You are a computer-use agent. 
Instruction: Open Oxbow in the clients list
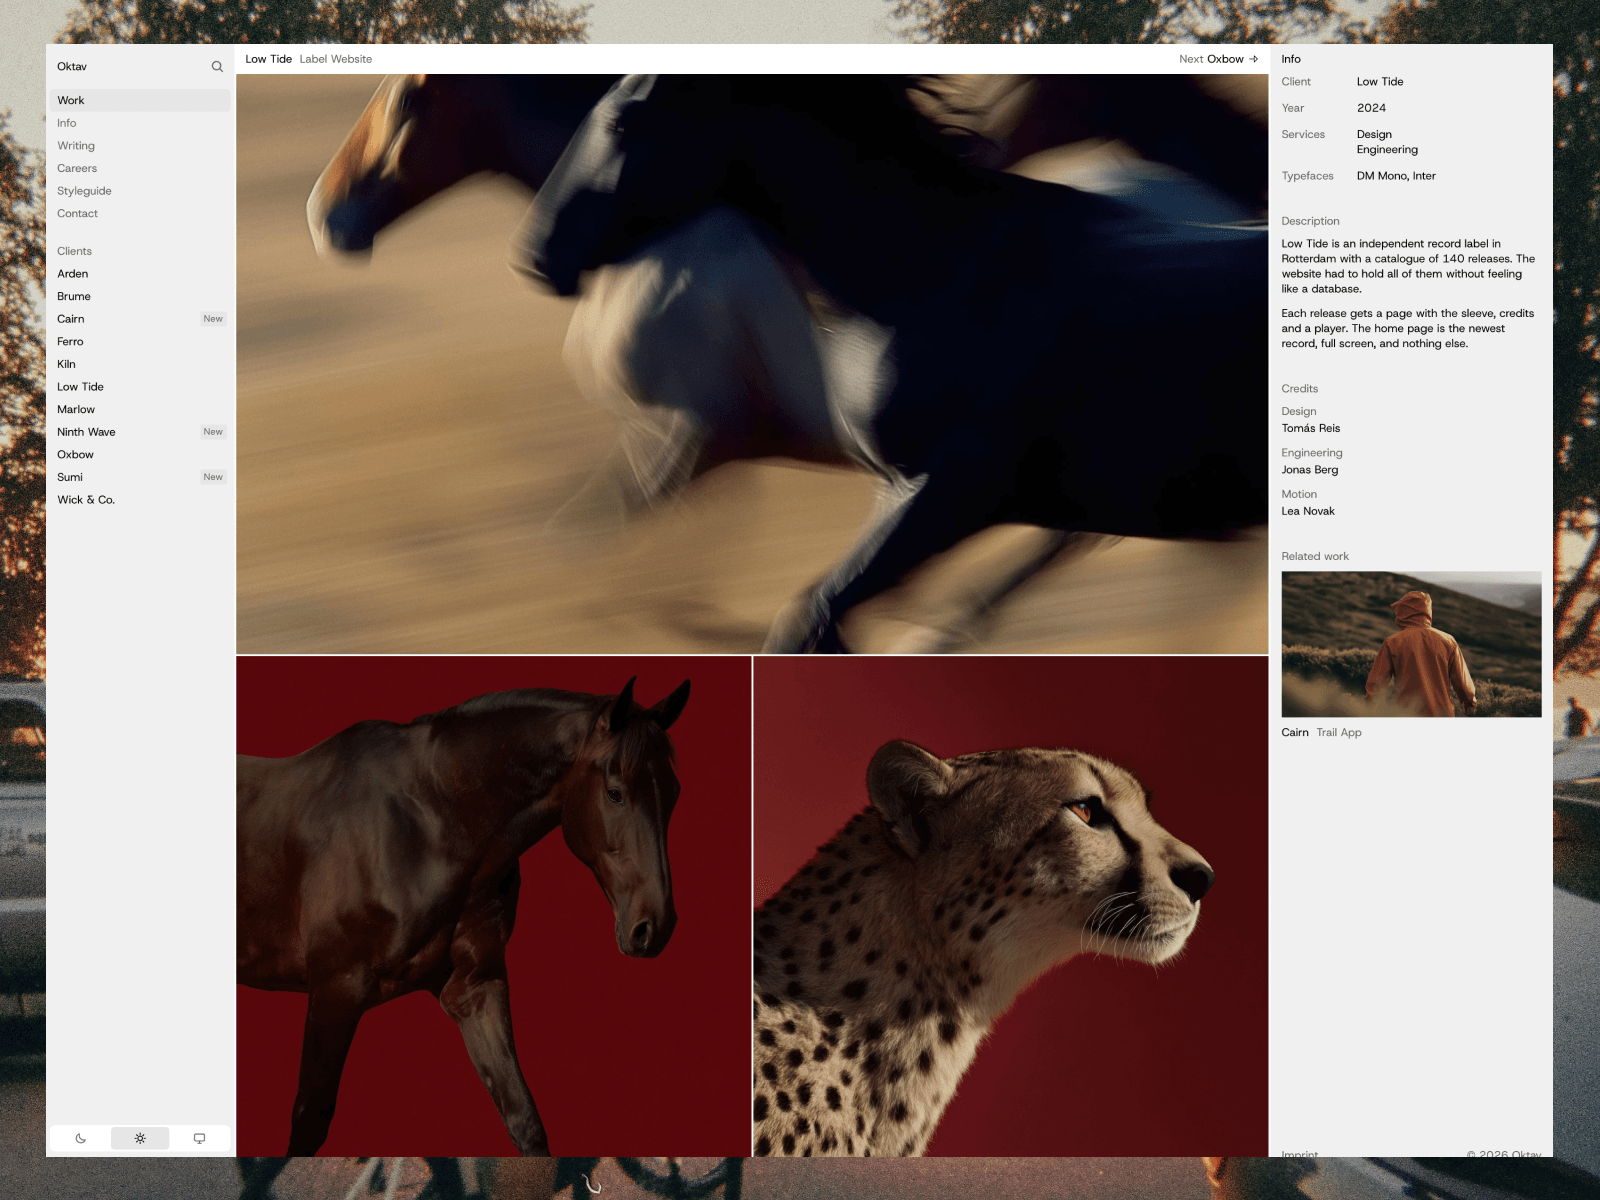click(140, 454)
